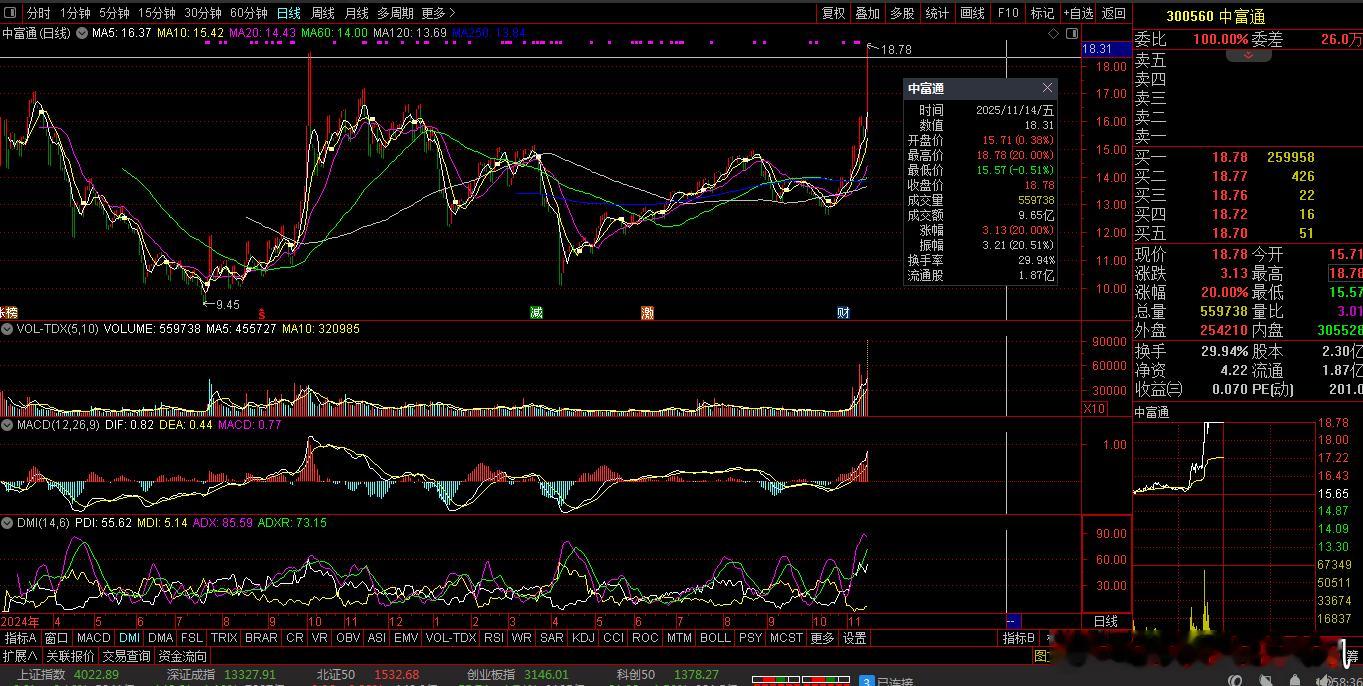
Task: Switch to the 月线 monthly chart tab
Action: click(356, 13)
